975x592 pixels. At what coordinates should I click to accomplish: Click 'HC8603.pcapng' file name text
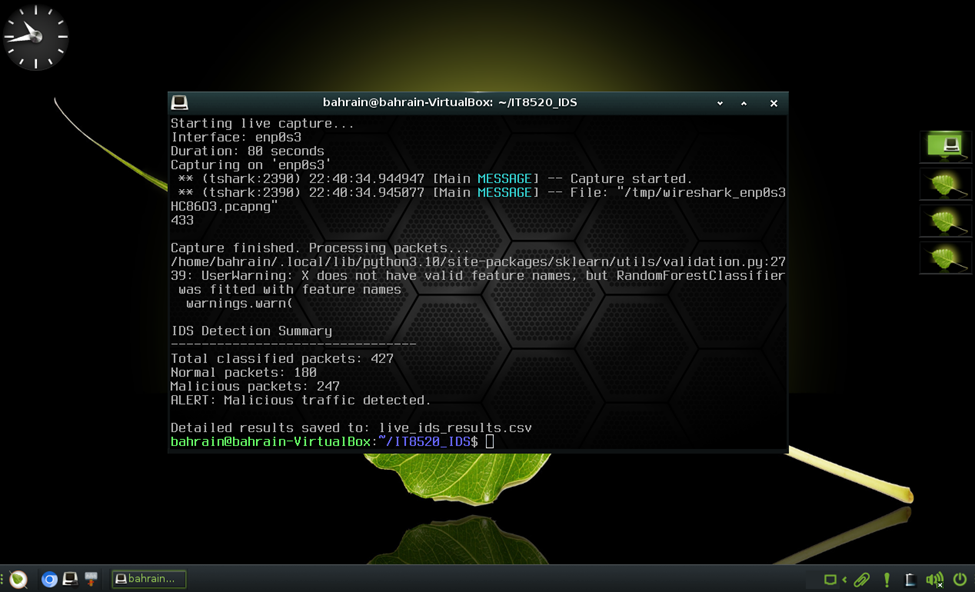[x=224, y=206]
